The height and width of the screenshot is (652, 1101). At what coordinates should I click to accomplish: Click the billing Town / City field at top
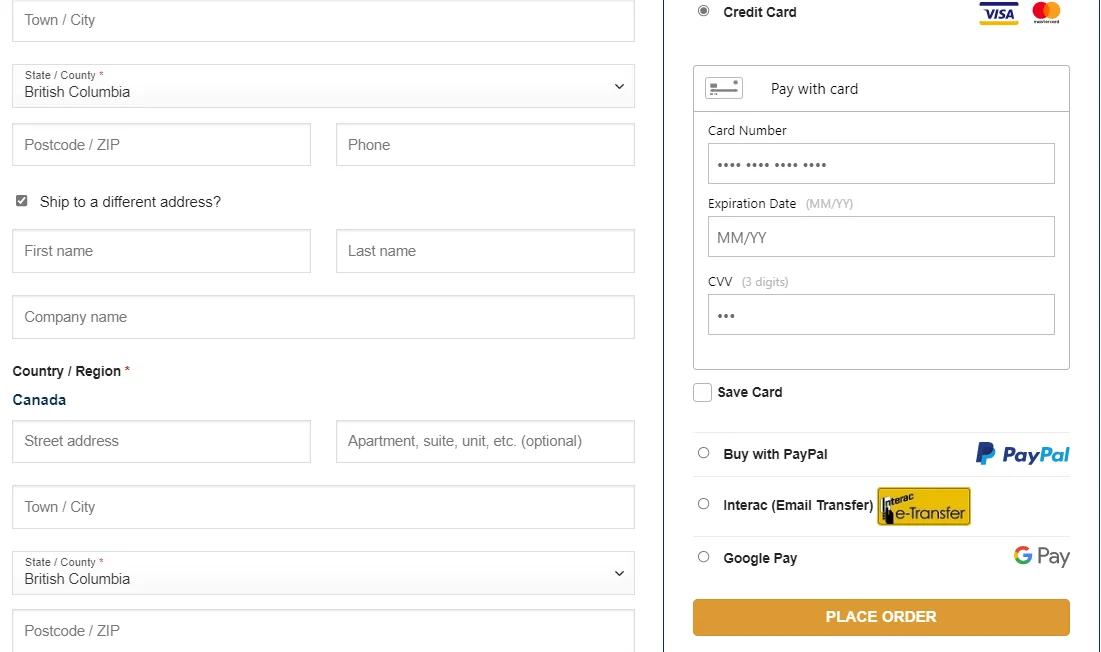pyautogui.click(x=323, y=20)
